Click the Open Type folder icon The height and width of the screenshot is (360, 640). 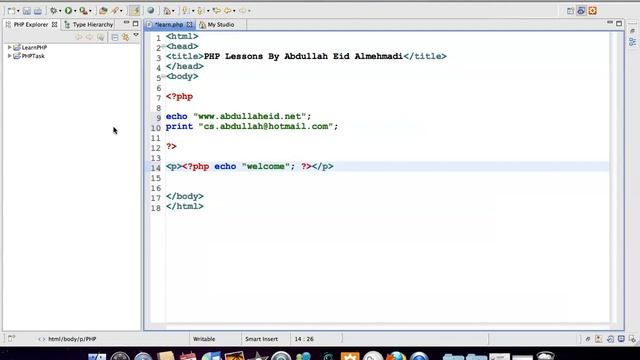tap(103, 11)
